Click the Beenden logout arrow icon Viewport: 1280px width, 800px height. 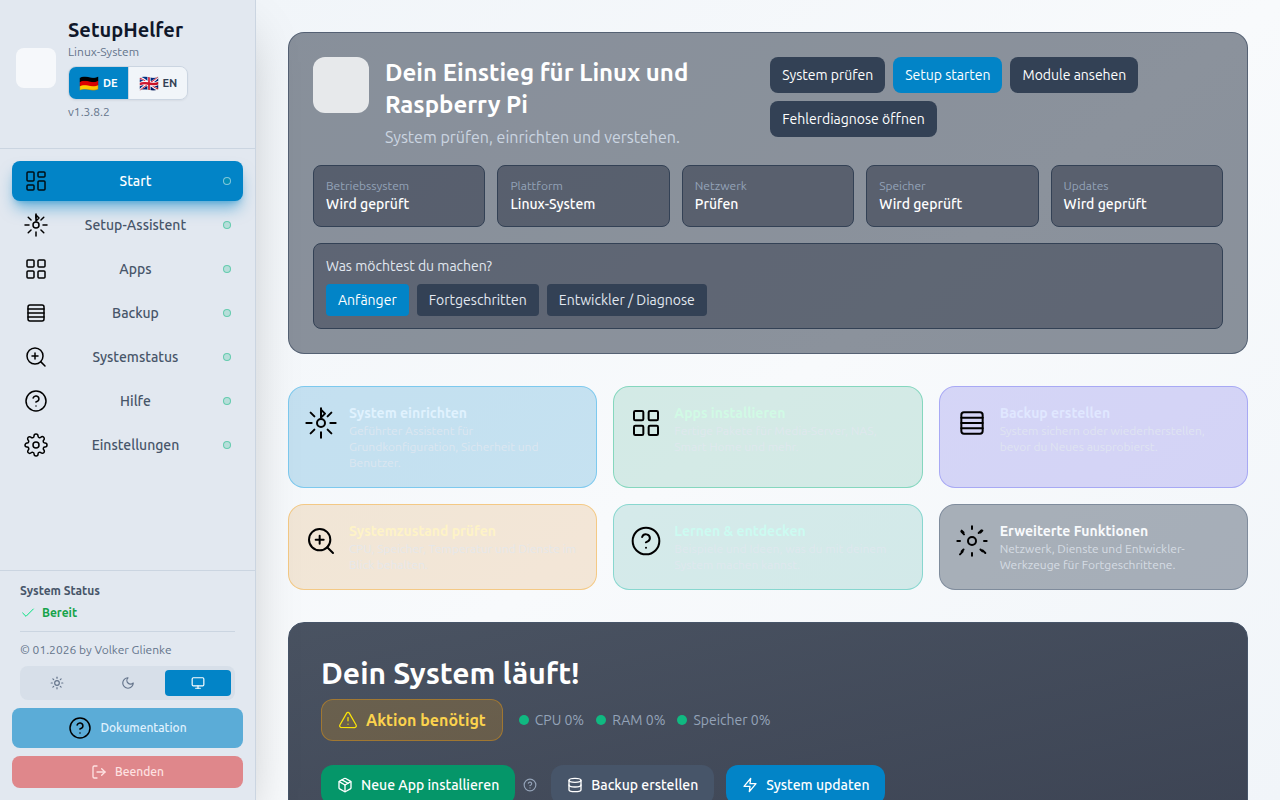(99, 772)
